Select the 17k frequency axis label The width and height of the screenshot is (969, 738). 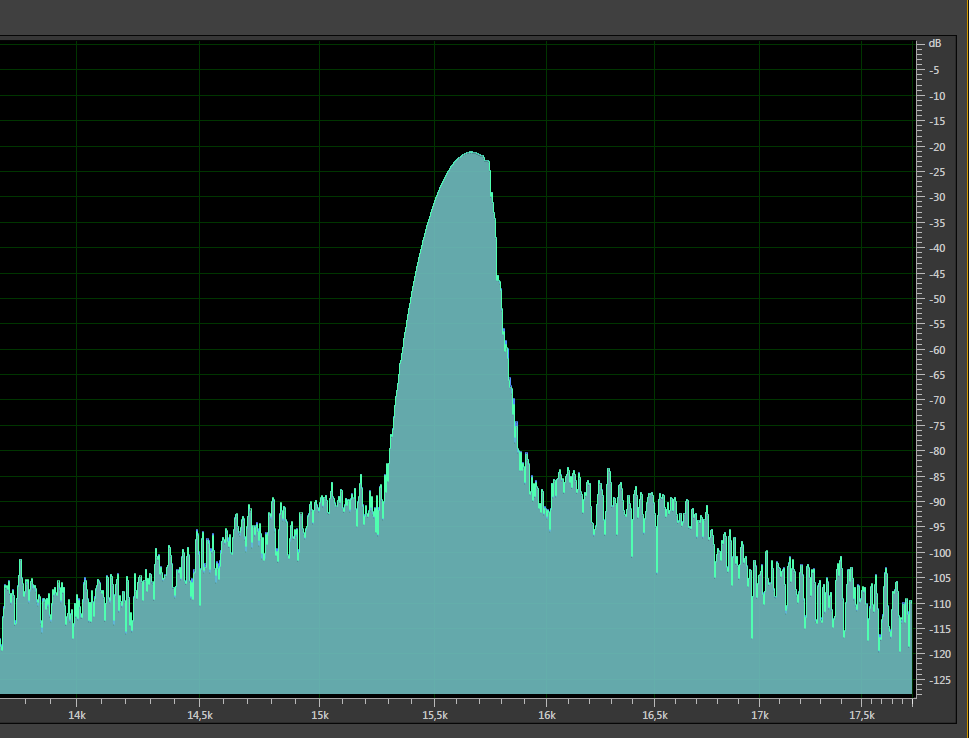pyautogui.click(x=760, y=715)
